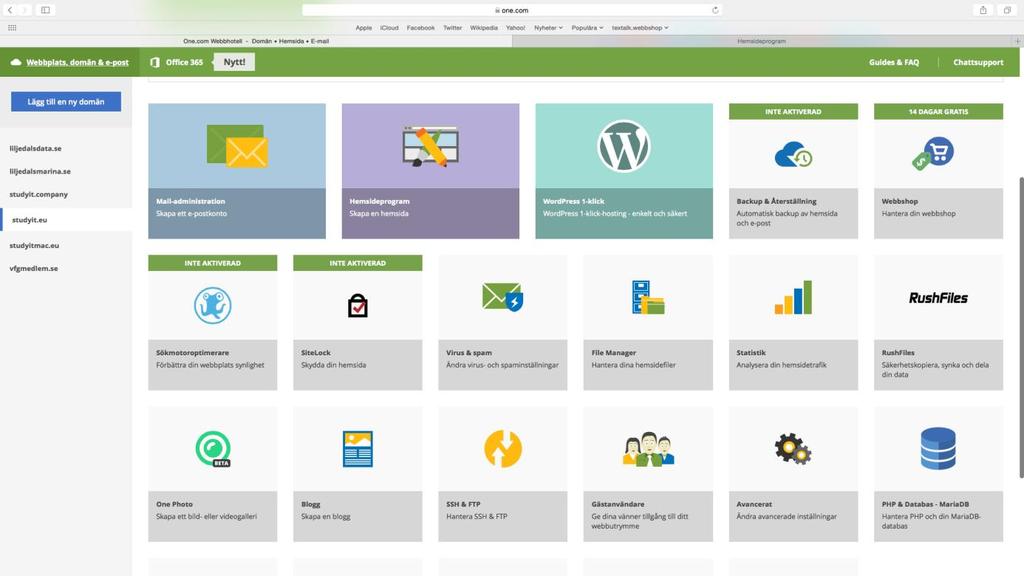Open Statistik bar chart icon
Screen dimensions: 1024x576
click(793, 297)
